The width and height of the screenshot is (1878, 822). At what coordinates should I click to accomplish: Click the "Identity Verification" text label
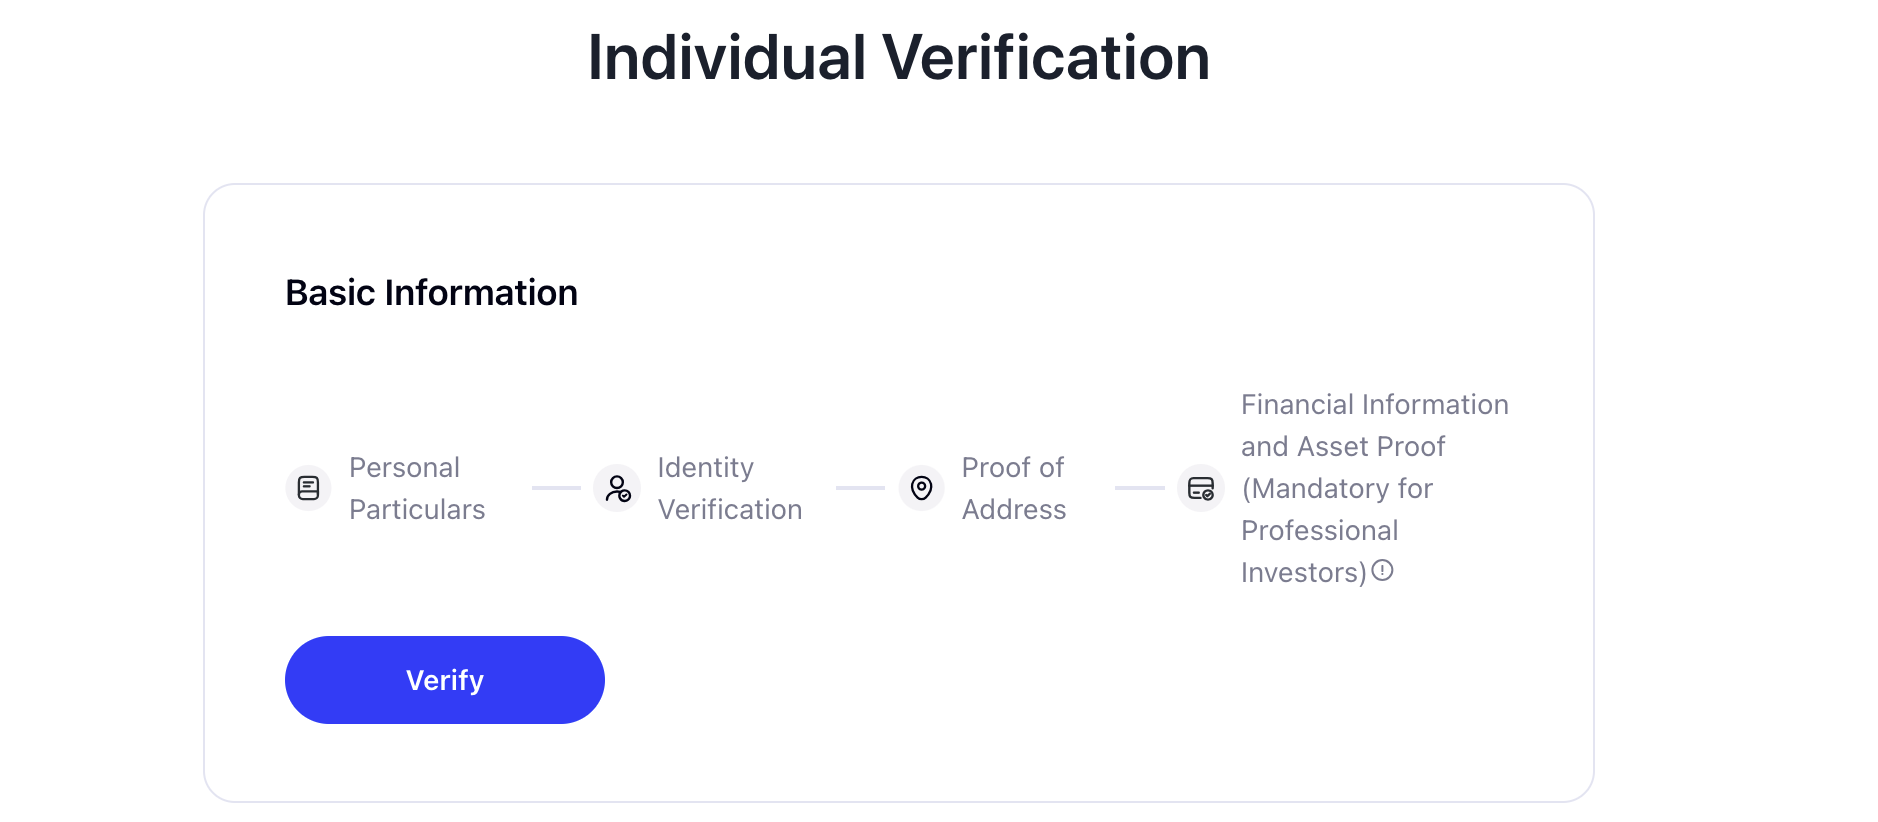coord(729,488)
